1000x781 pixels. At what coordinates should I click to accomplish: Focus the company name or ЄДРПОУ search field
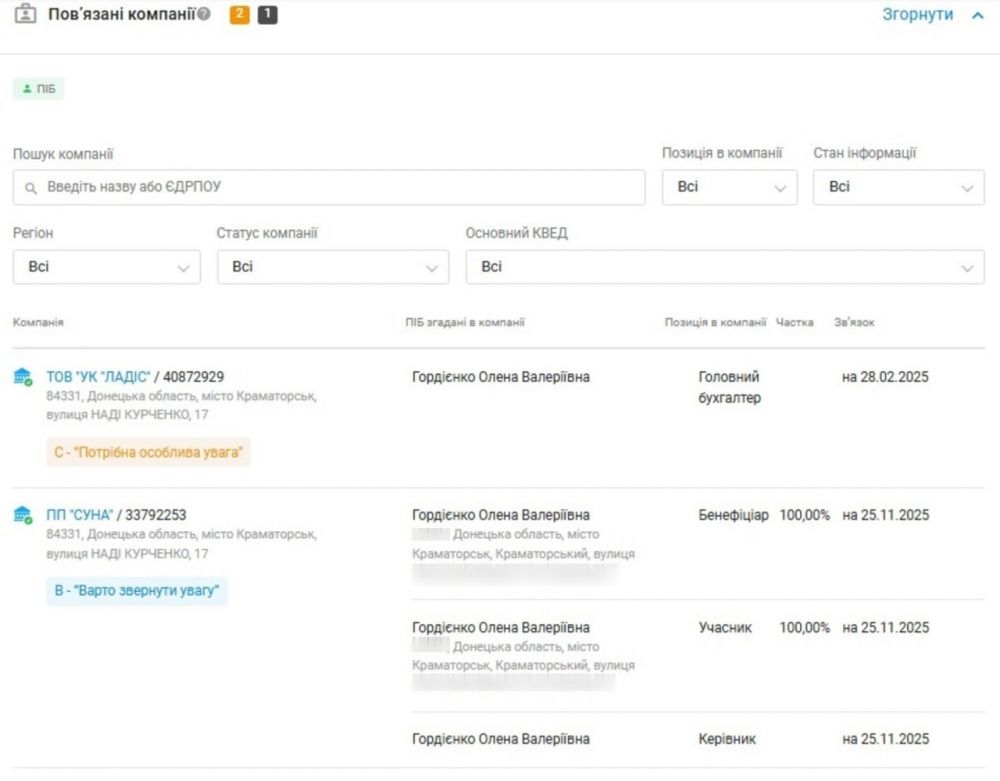(340, 187)
